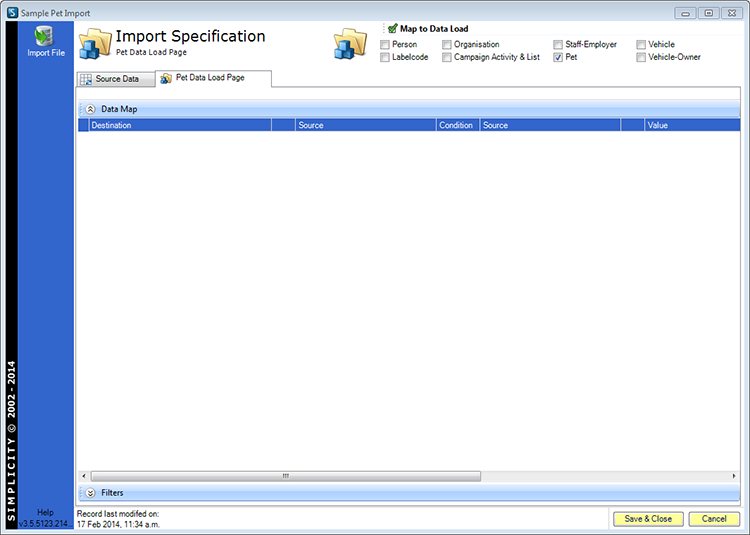The image size is (750, 535).
Task: Click the Cancel button
Action: coord(714,519)
